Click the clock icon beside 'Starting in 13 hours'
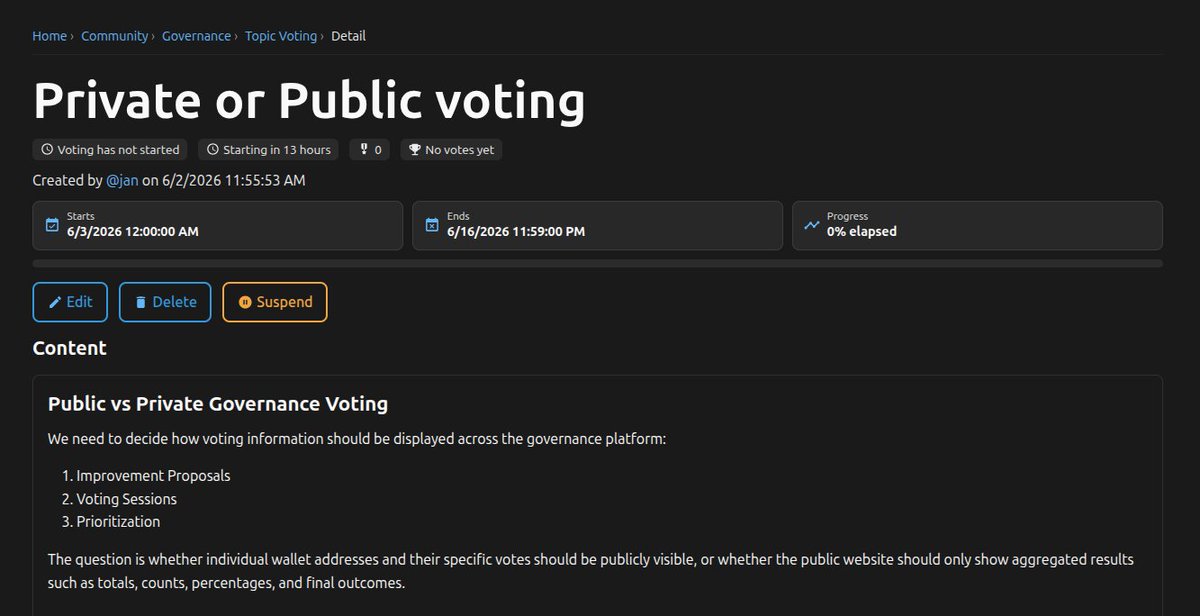Screen dimensions: 1200x616 pos(213,150)
